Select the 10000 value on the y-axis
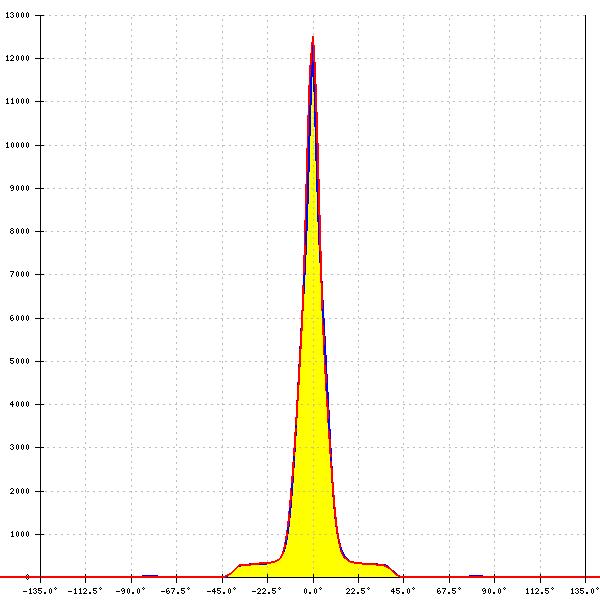600x600 pixels. click(17, 146)
